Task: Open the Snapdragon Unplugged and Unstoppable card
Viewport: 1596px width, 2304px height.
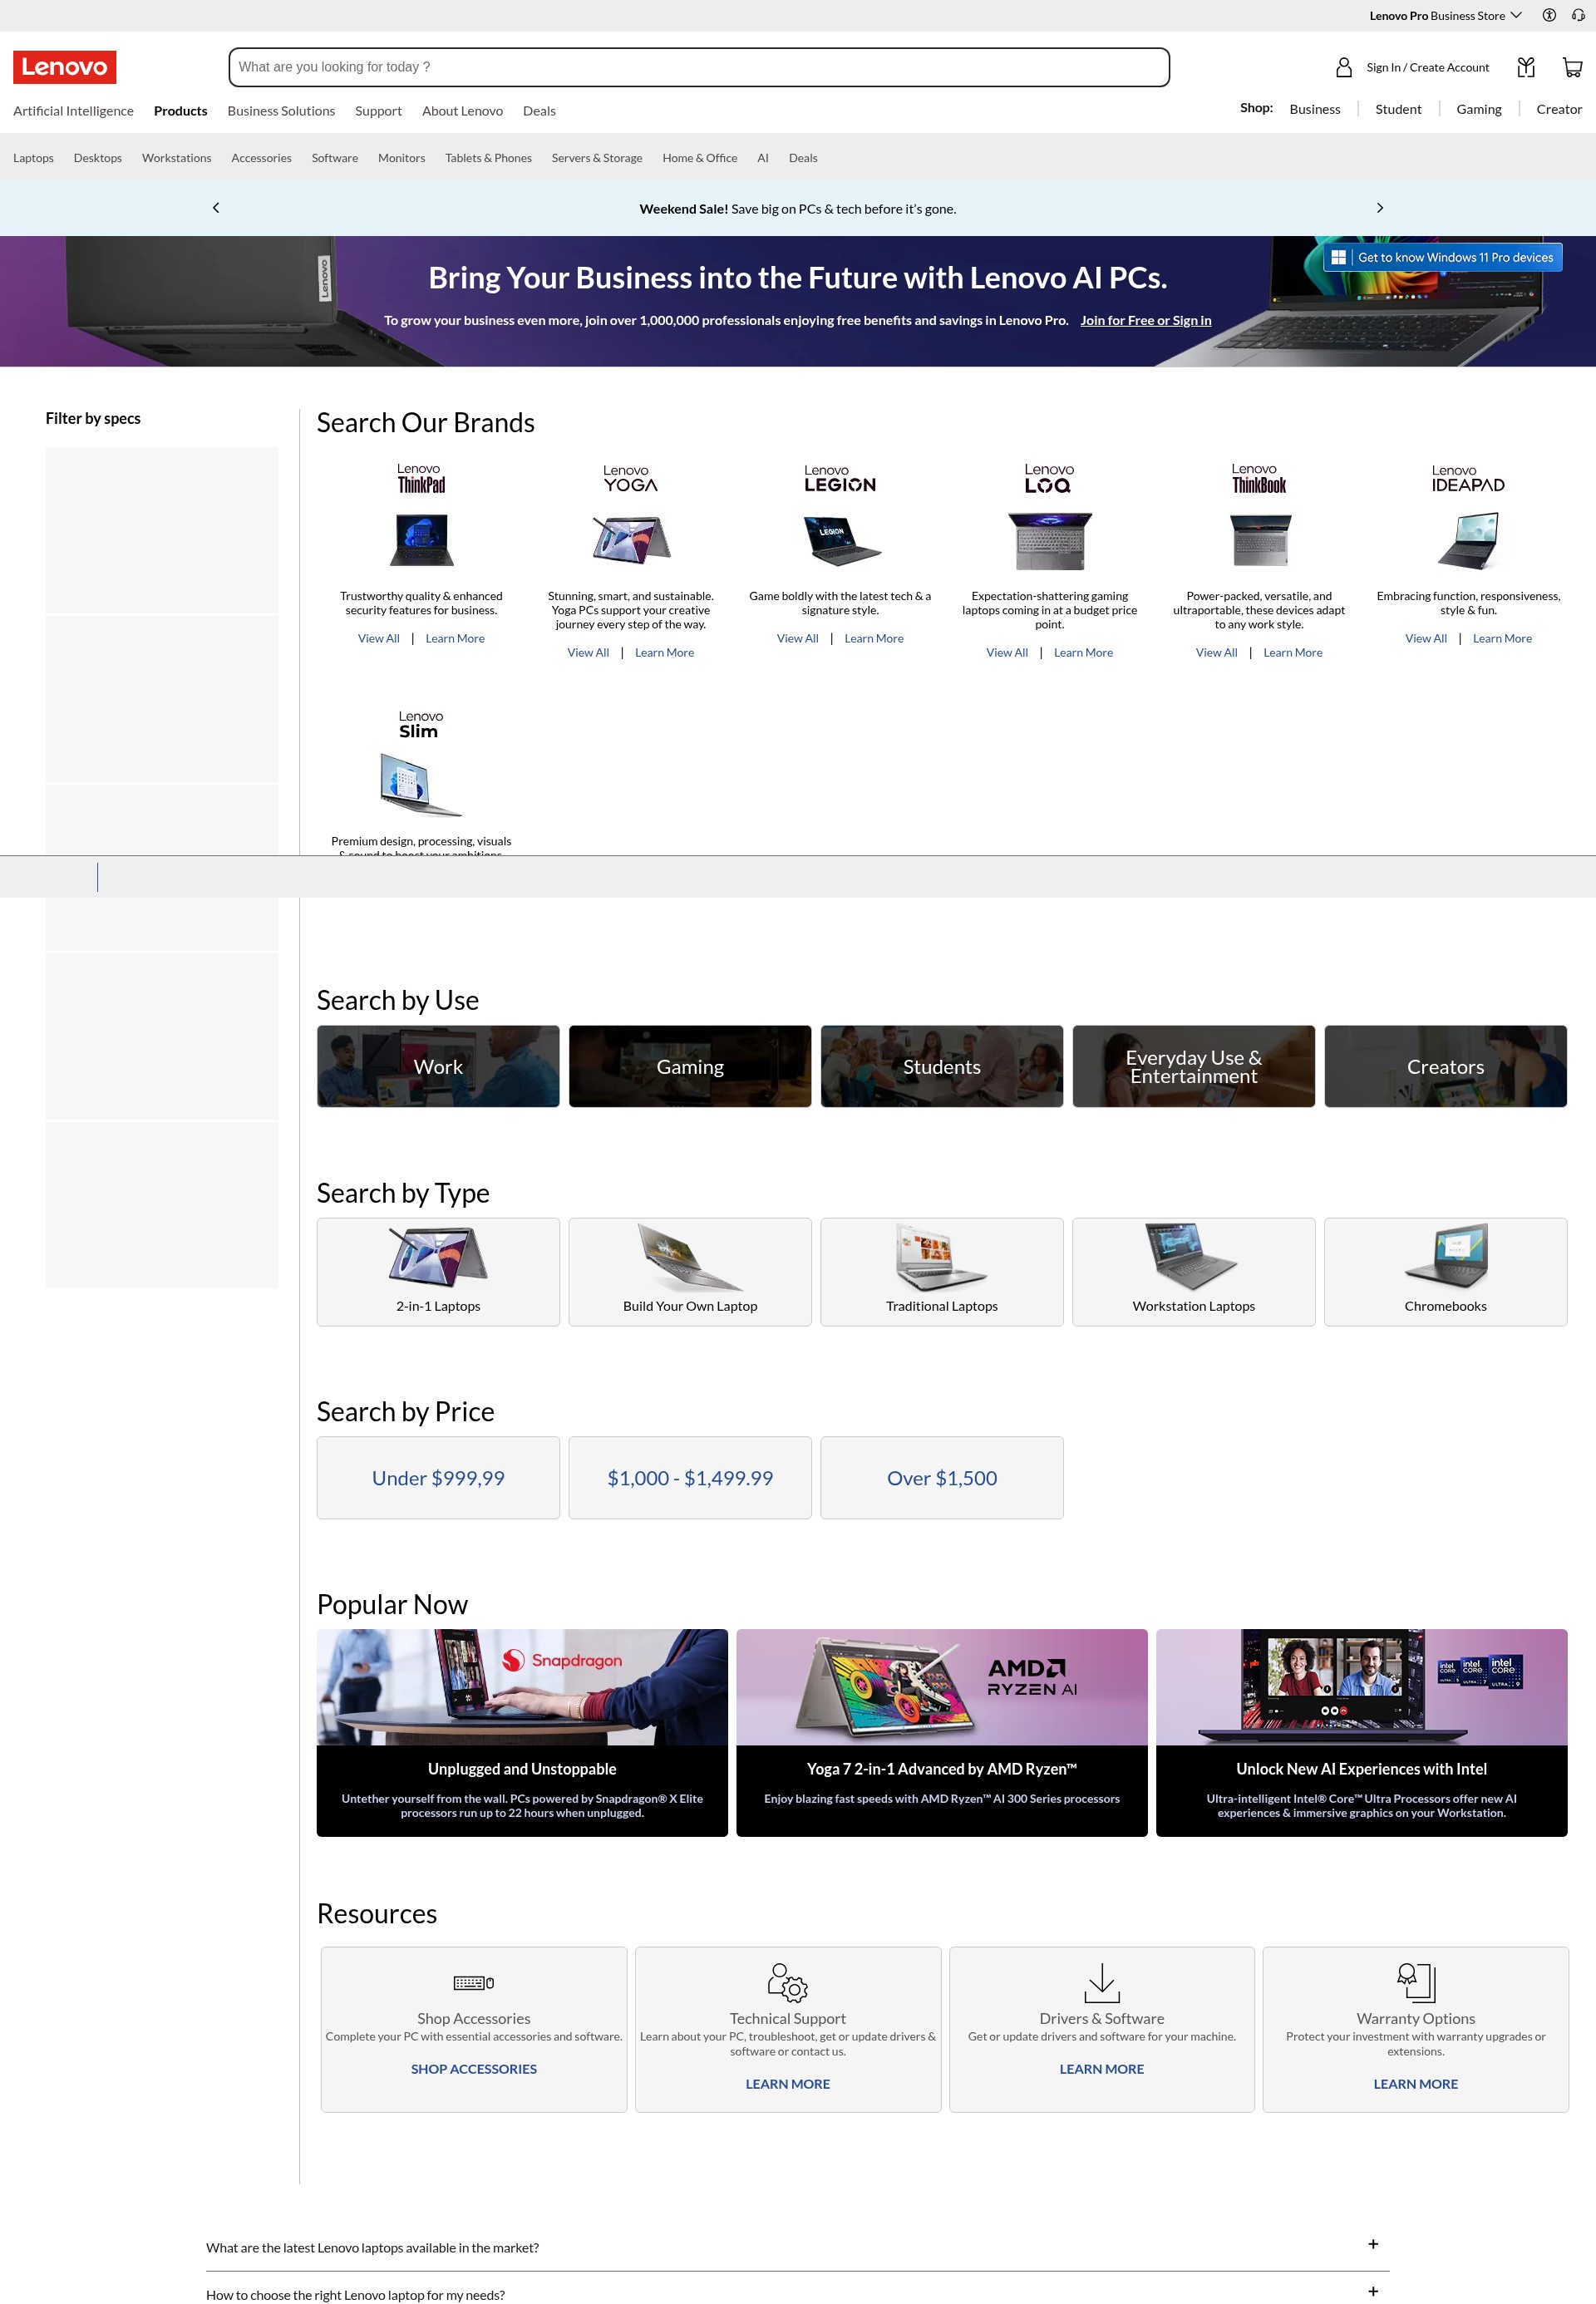Action: point(522,1733)
